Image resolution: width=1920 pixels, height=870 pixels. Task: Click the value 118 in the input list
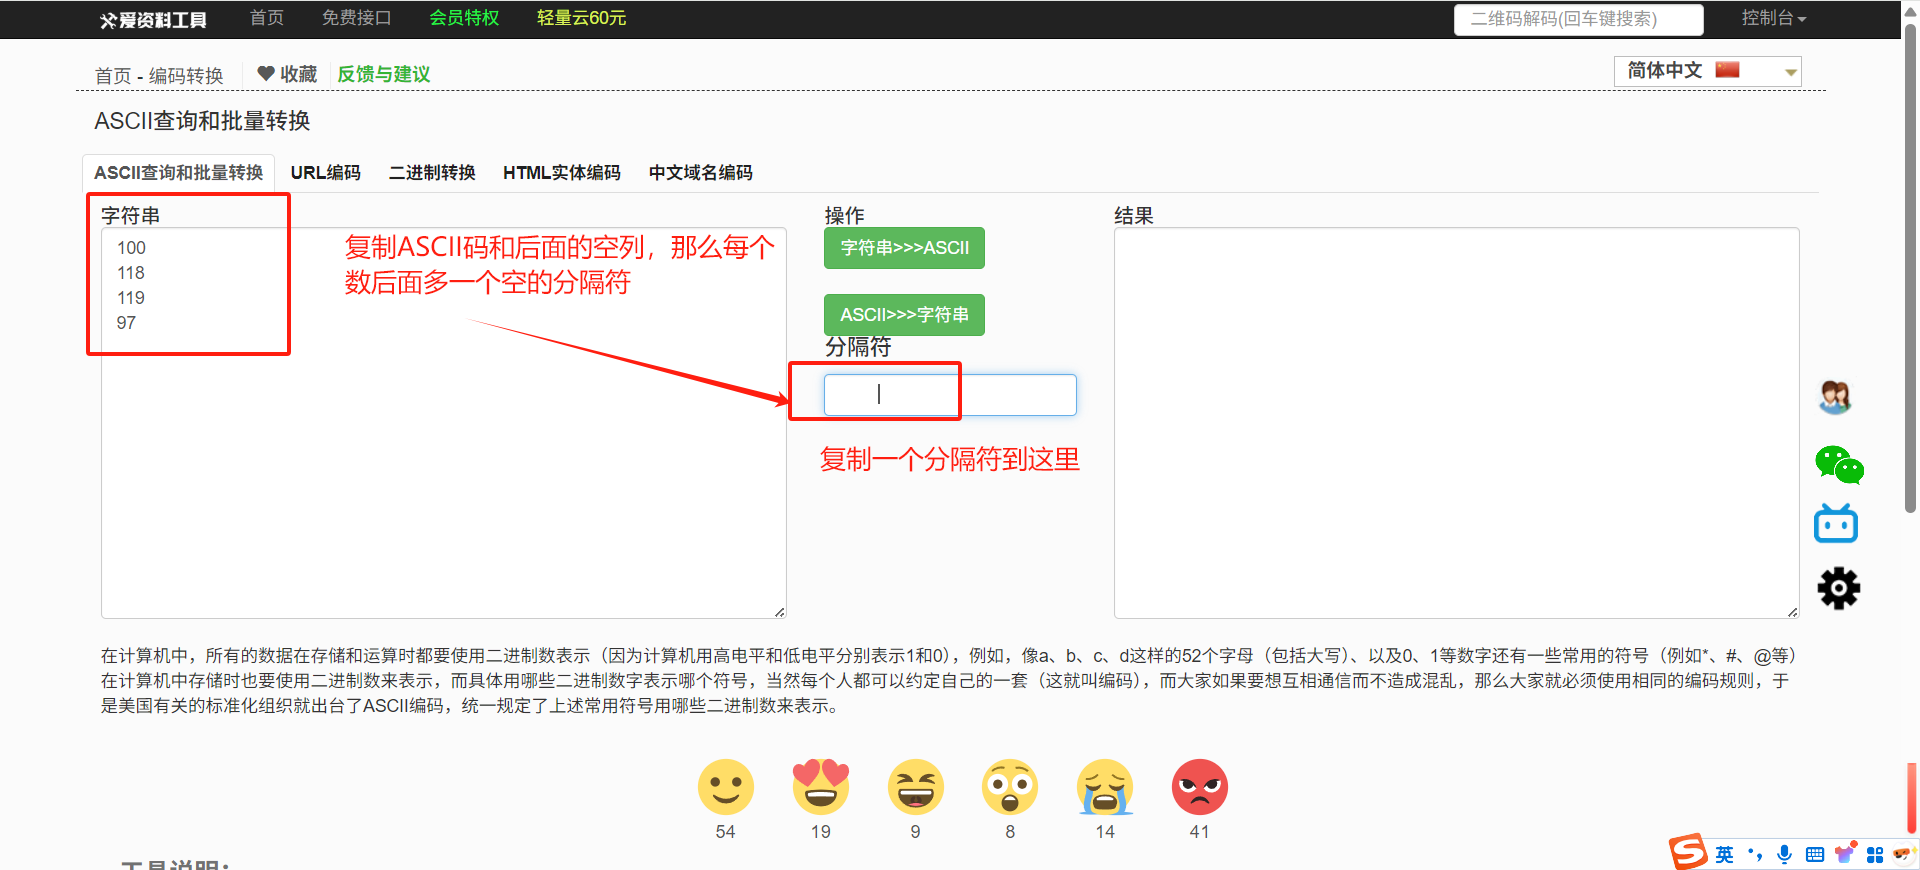[x=131, y=273]
